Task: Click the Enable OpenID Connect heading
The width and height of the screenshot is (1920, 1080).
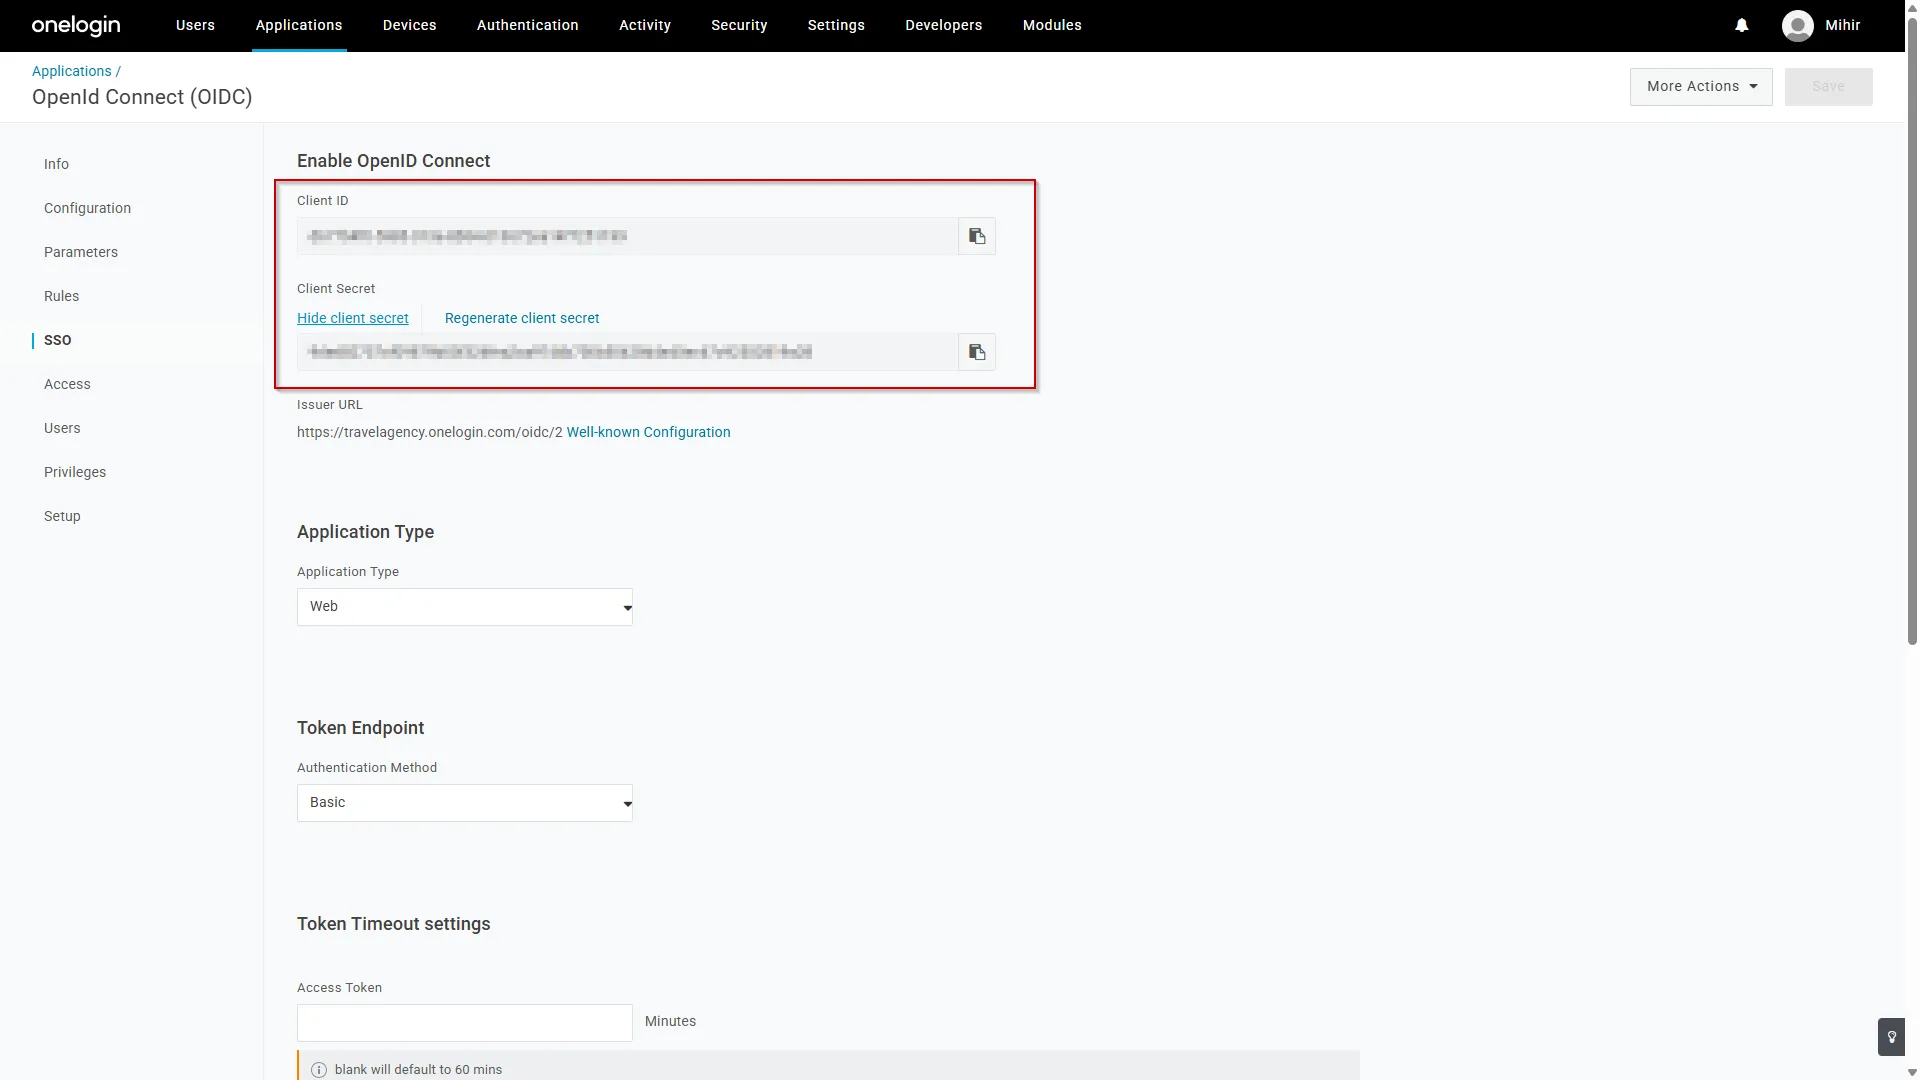Action: click(393, 161)
